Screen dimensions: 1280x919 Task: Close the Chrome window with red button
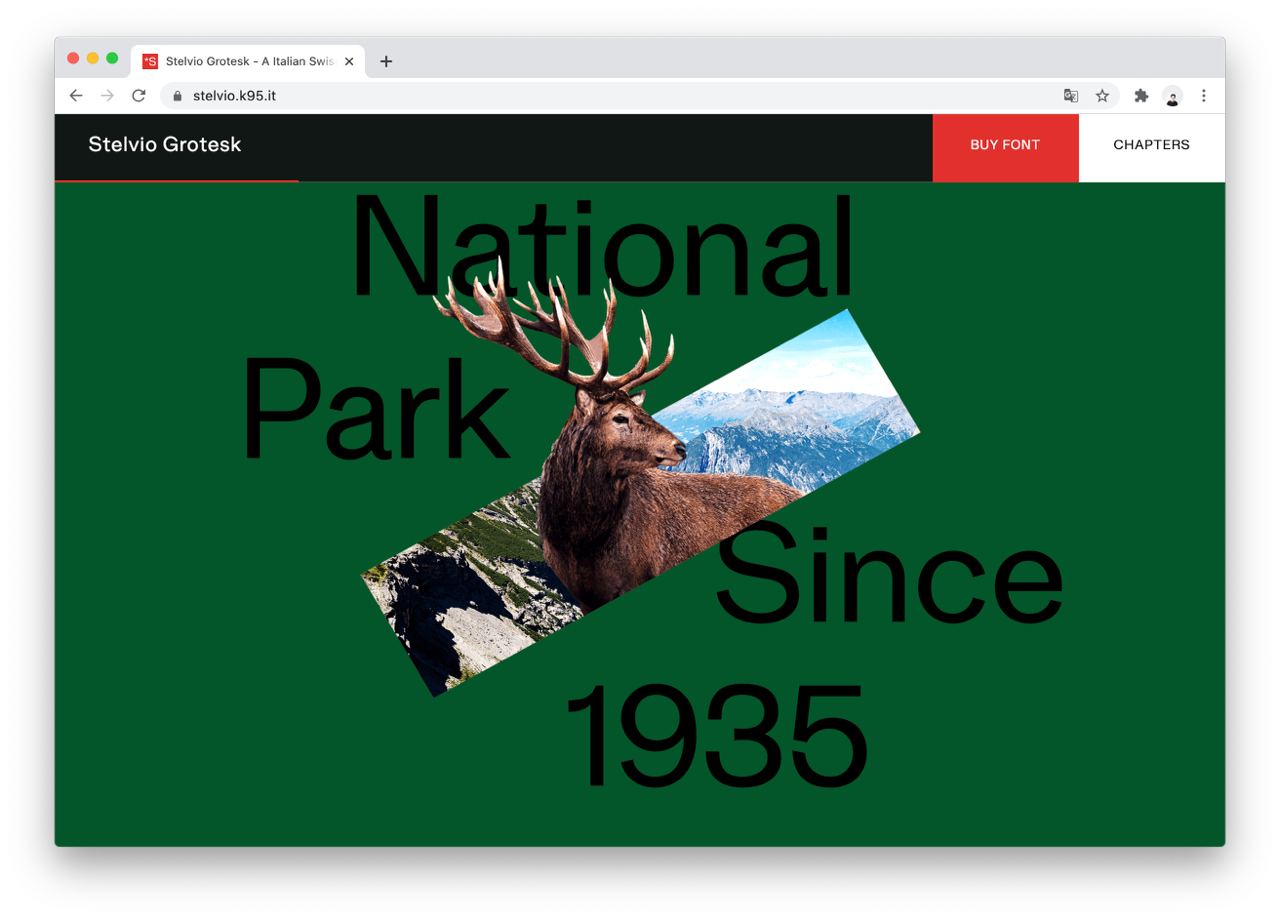pos(73,58)
